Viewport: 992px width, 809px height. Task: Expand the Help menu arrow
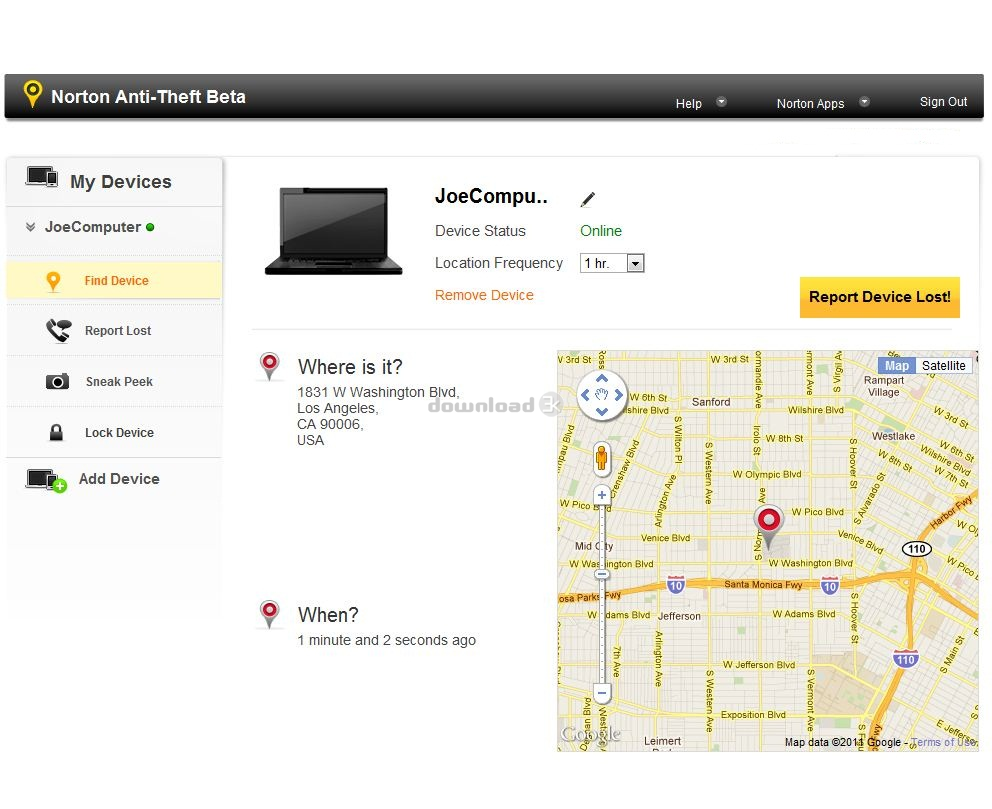(721, 102)
